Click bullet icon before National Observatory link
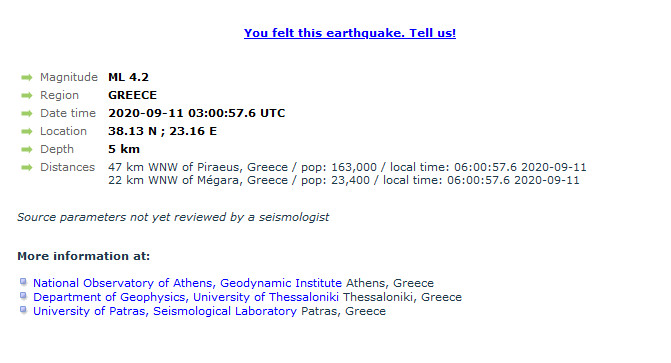The height and width of the screenshot is (363, 671). pyautogui.click(x=23, y=282)
